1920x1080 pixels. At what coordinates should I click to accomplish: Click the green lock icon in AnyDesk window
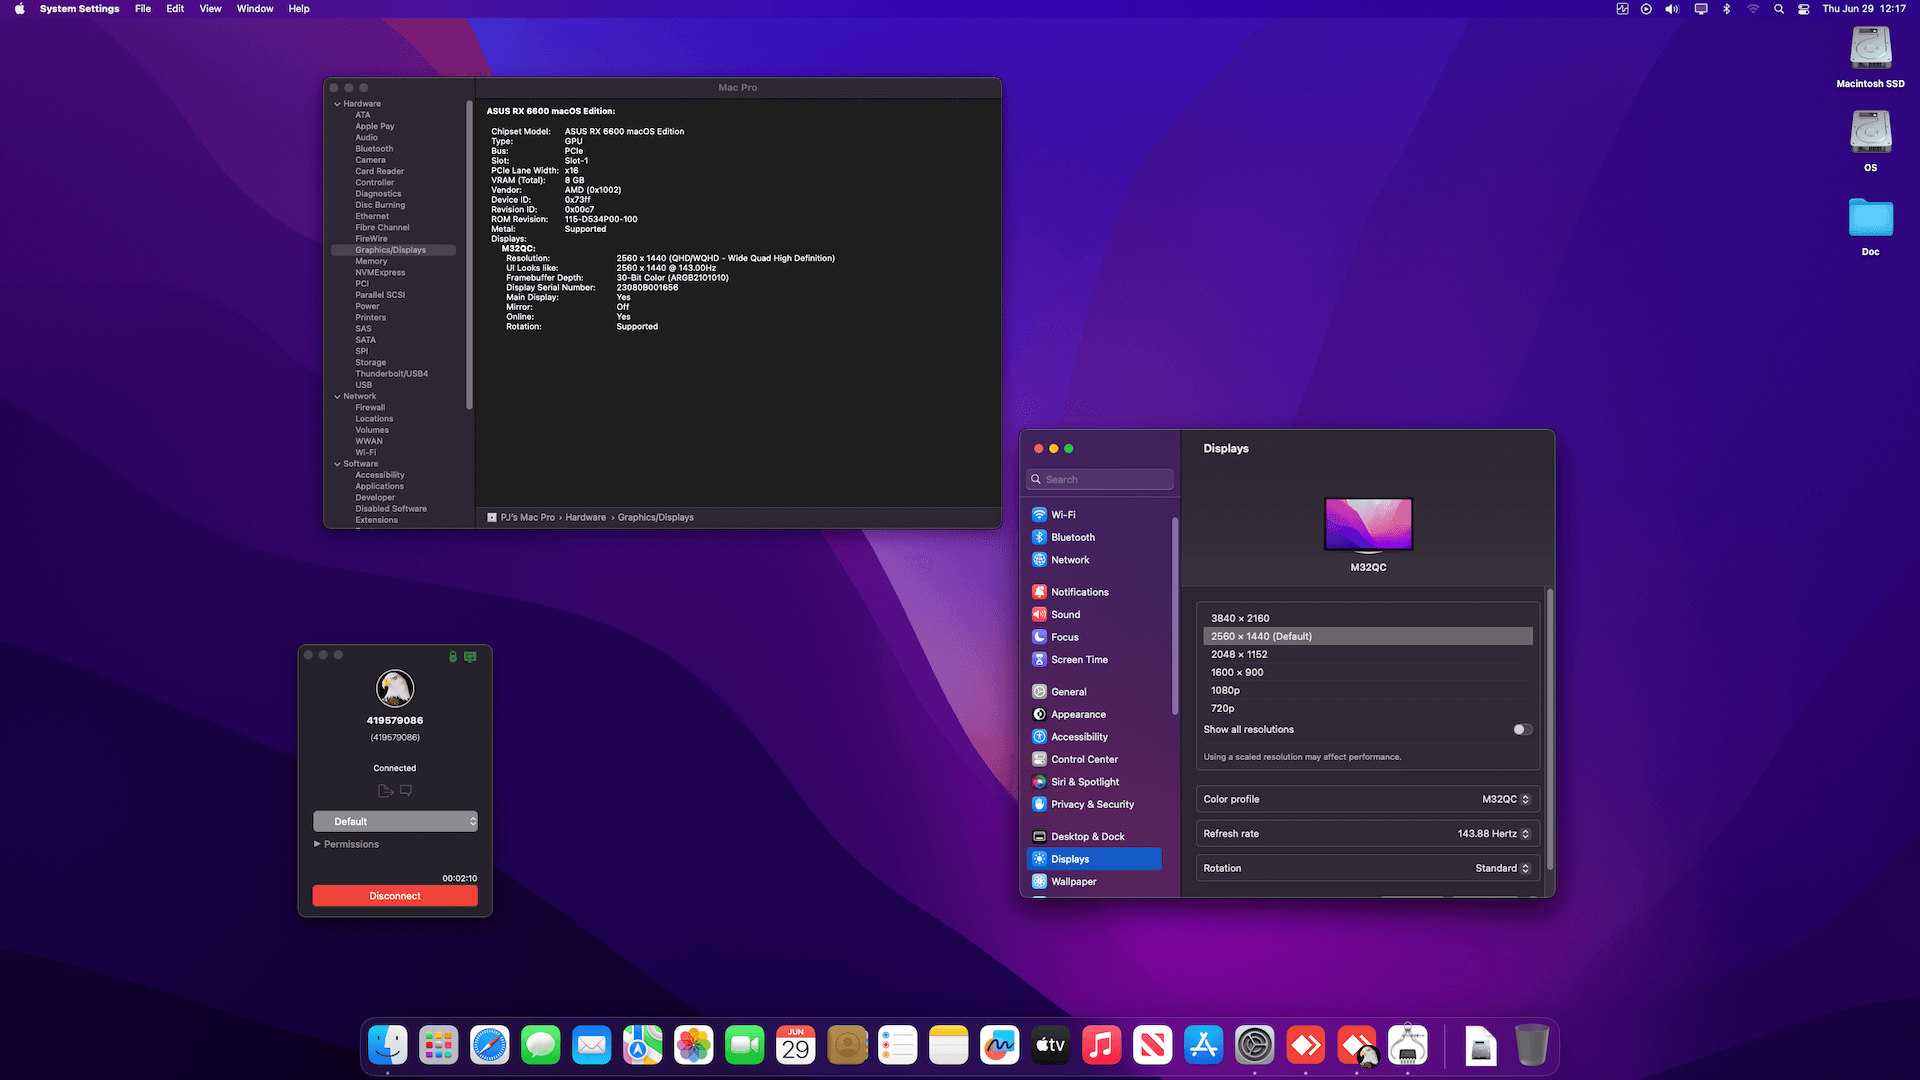[453, 657]
